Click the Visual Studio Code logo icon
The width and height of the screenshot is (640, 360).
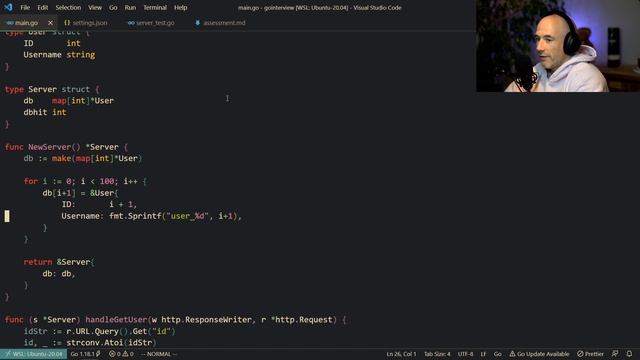point(8,7)
